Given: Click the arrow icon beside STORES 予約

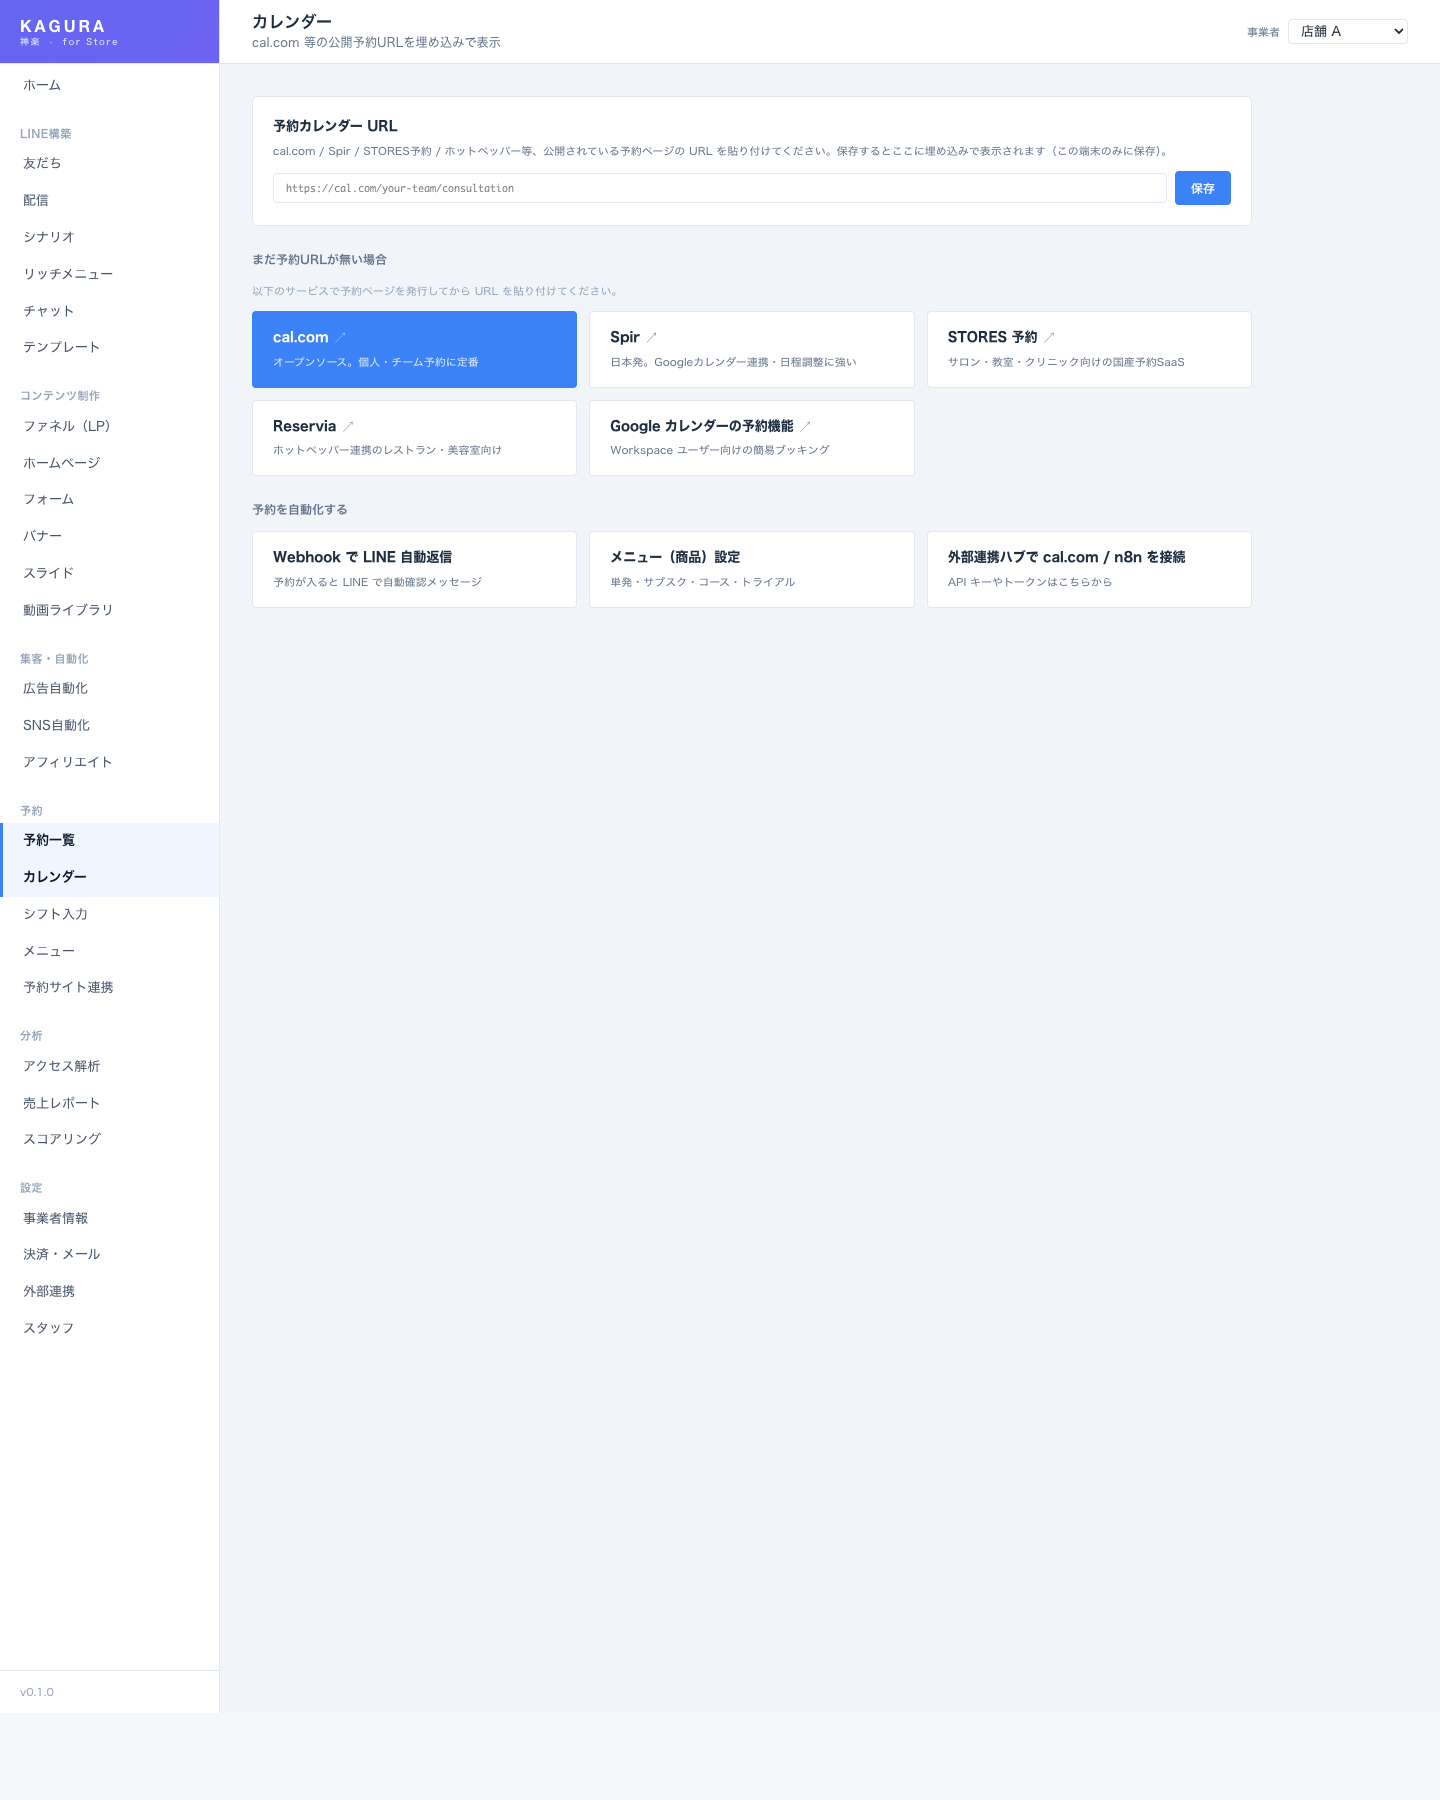Looking at the screenshot, I should (x=1049, y=338).
